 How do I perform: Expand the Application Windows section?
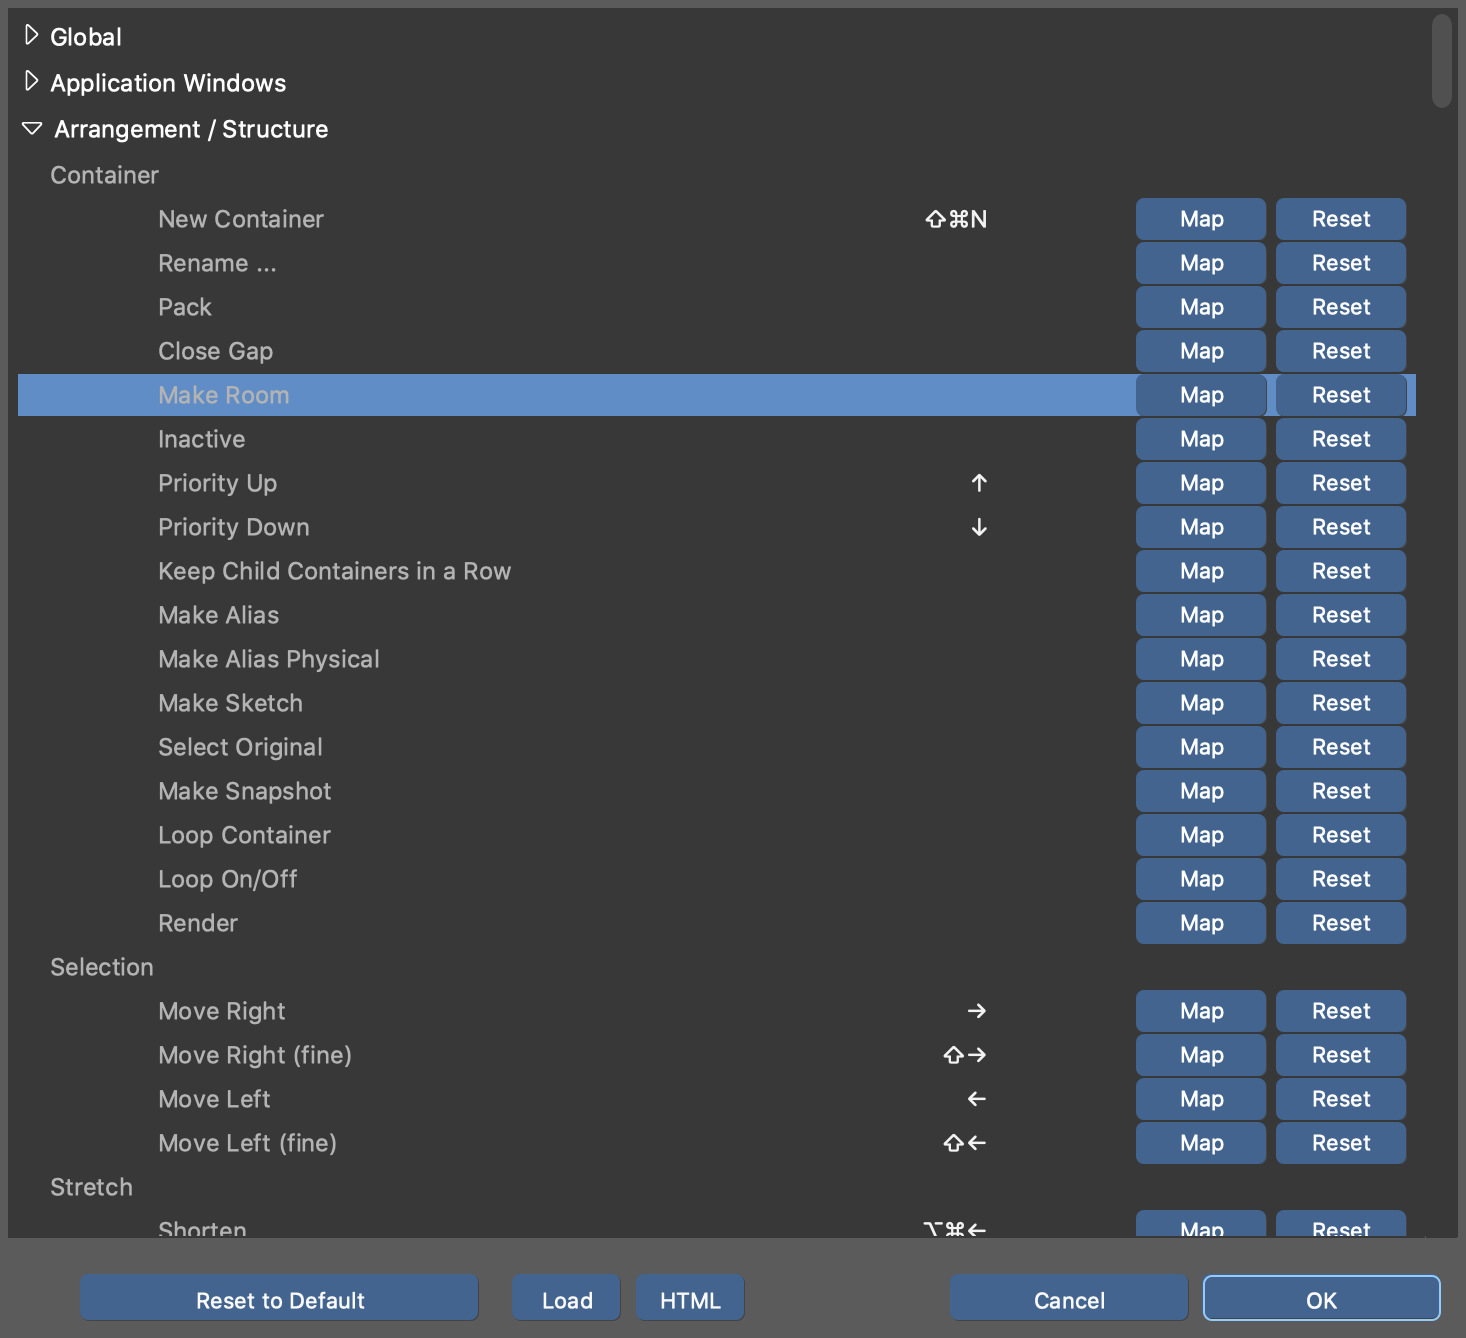tap(31, 82)
